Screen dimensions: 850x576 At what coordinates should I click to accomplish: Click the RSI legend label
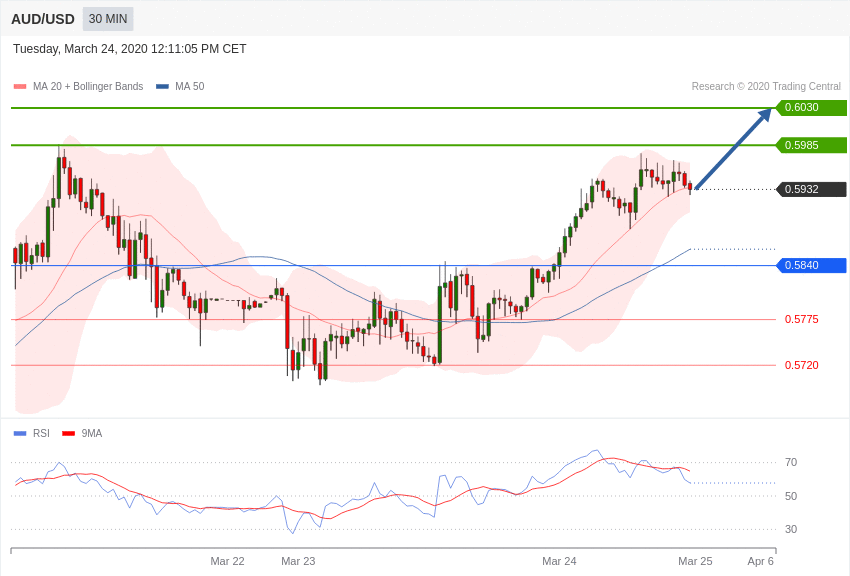(x=41, y=433)
